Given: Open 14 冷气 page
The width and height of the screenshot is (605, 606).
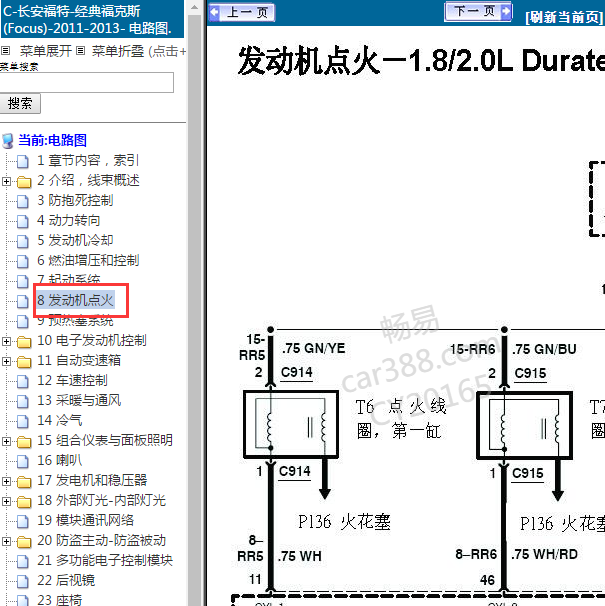Looking at the screenshot, I should (59, 420).
